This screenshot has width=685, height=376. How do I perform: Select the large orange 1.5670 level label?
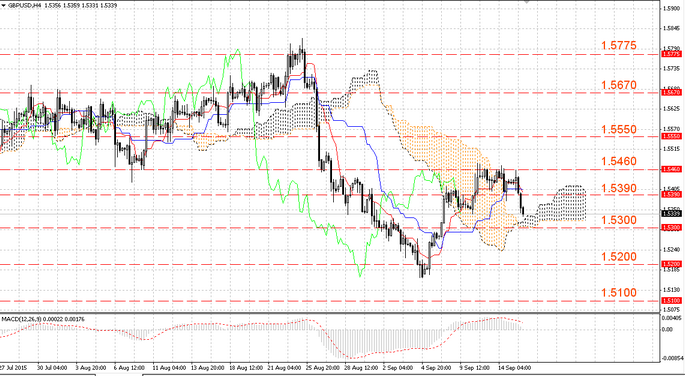tap(619, 85)
